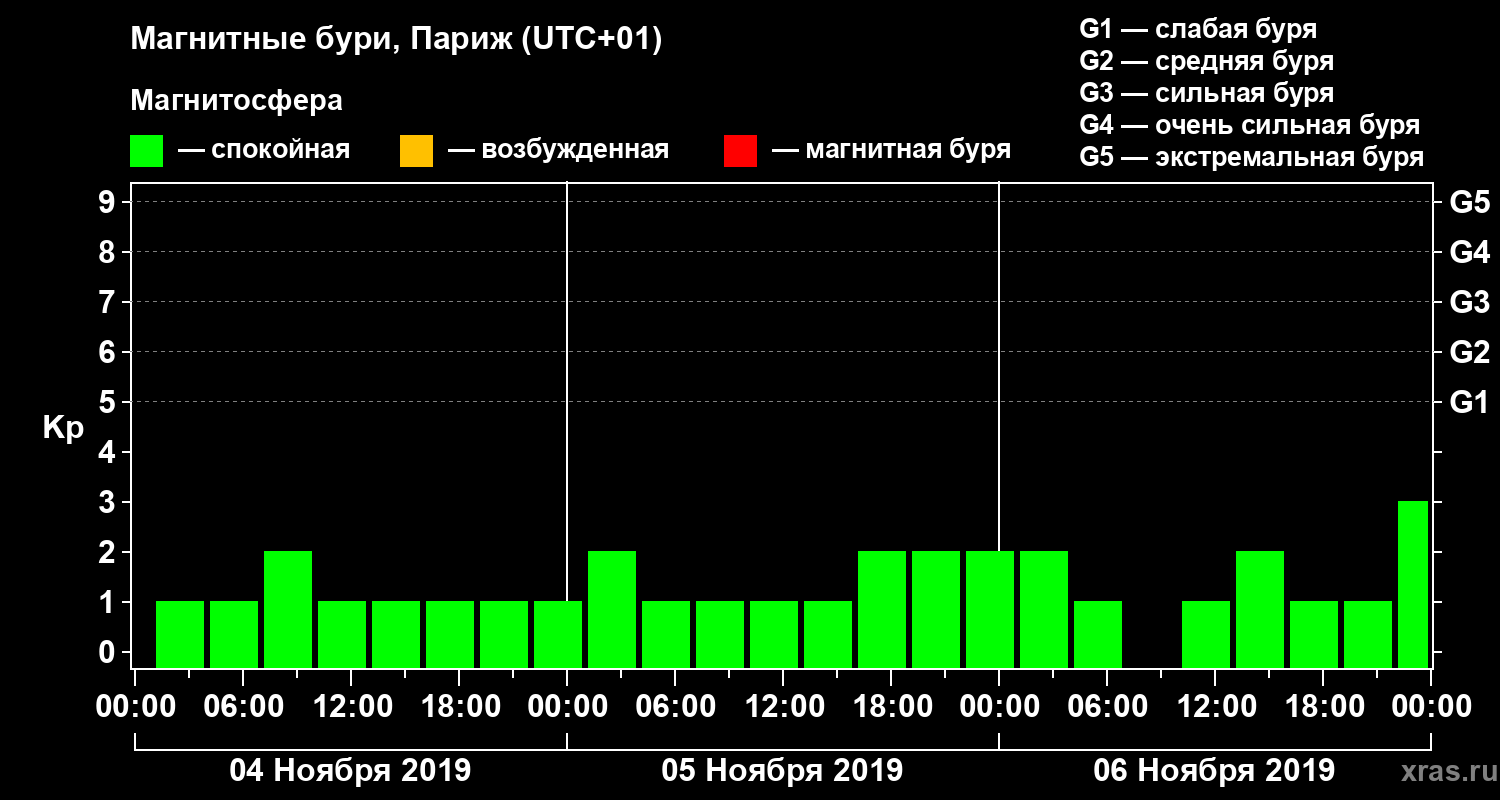Click the 'спокойная' legend text
This screenshot has width=1500, height=800.
tap(279, 151)
